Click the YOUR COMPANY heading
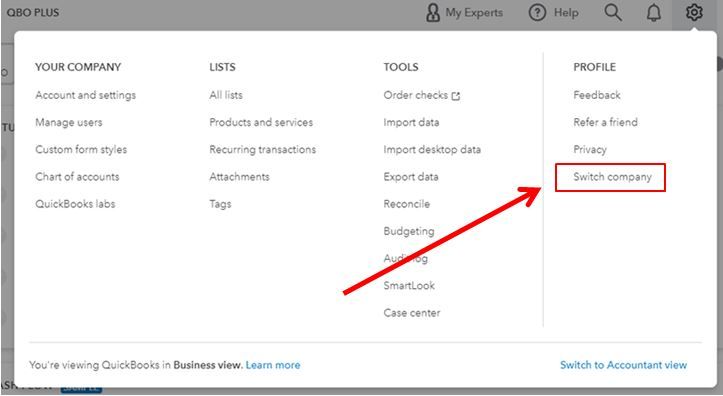 tap(78, 67)
